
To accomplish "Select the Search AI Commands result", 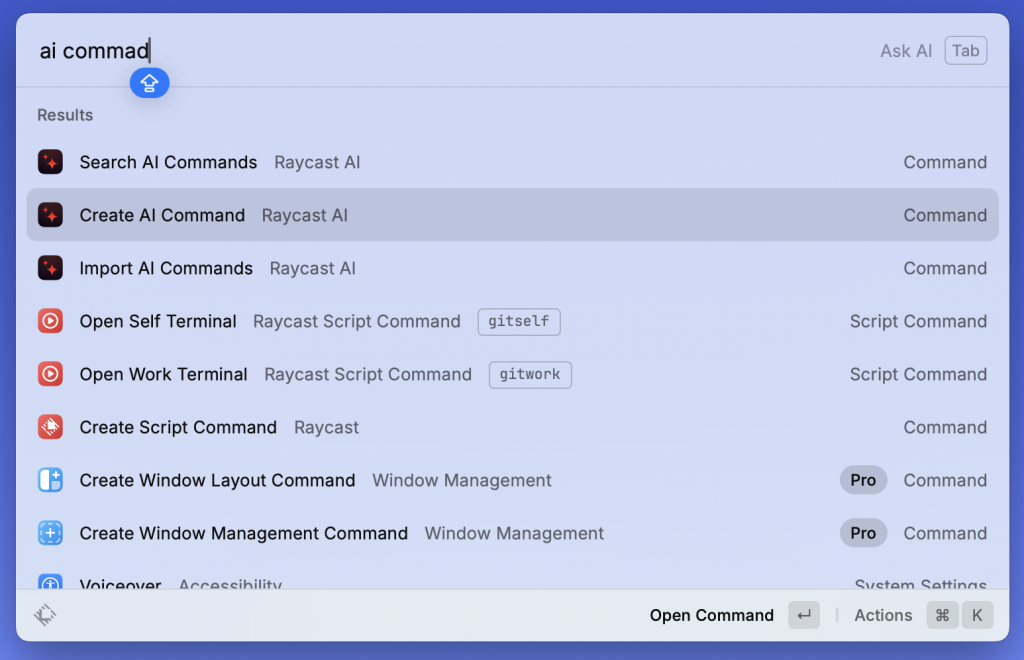I will click(513, 162).
